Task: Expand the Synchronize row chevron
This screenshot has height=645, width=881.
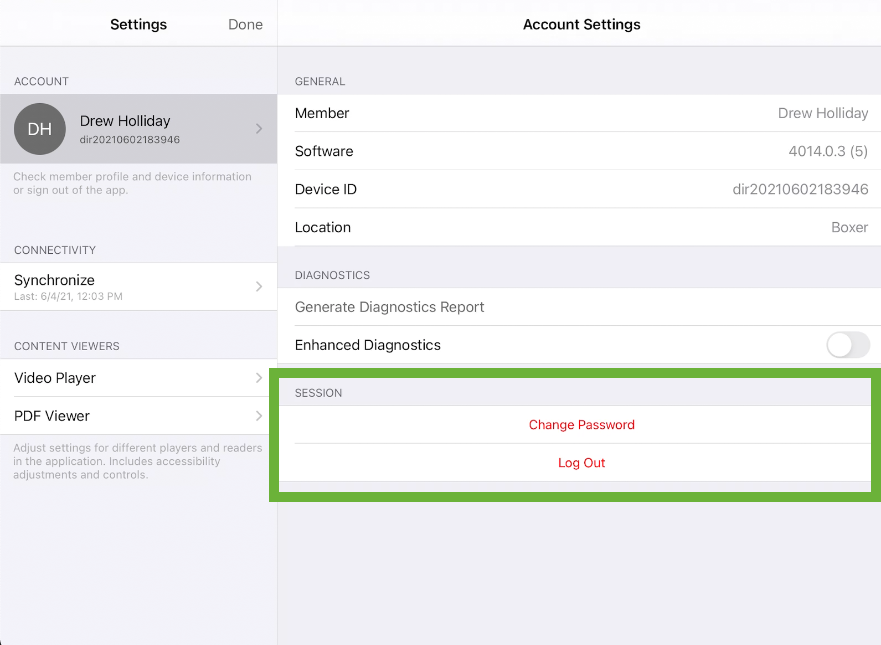Action: click(259, 287)
